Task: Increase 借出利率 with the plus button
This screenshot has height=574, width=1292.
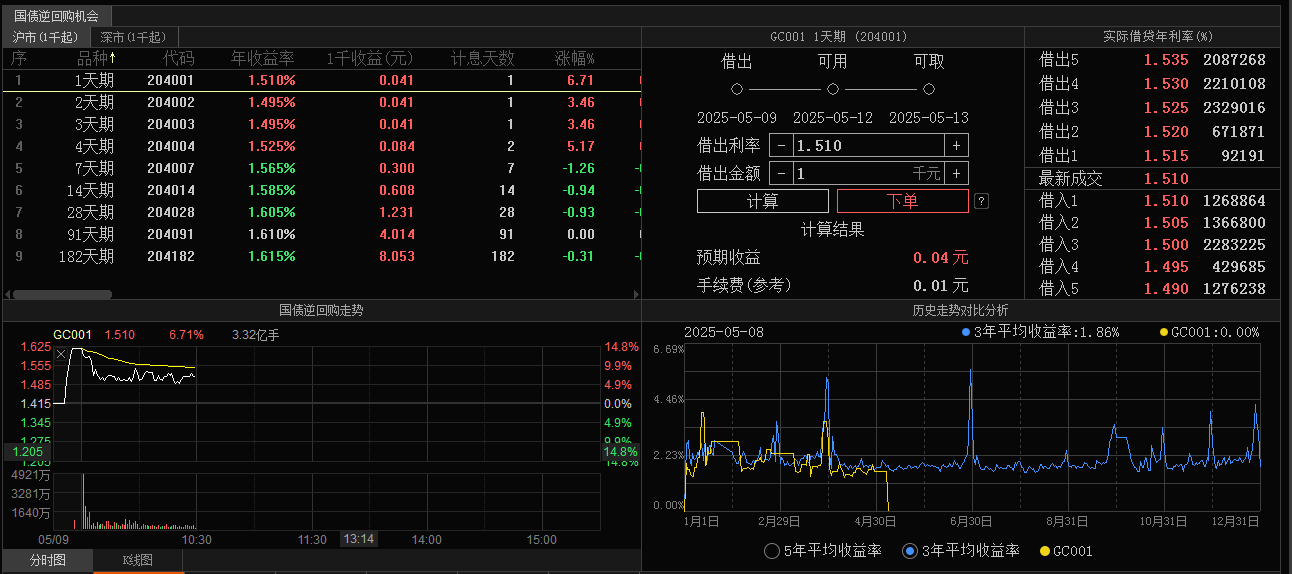Action: (x=957, y=146)
